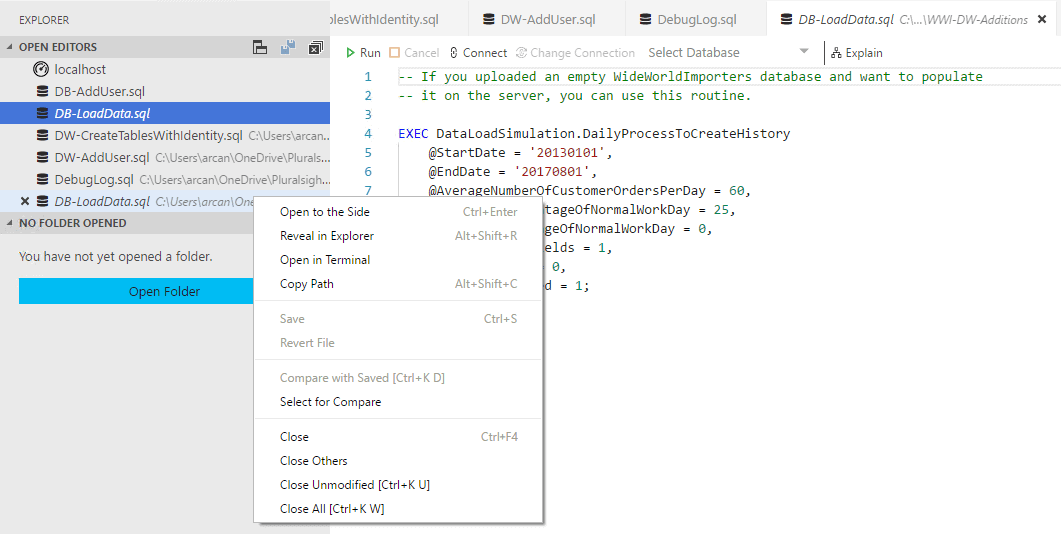Close the hovered DB-LoadData.sql editor entry
This screenshot has width=1061, height=534.
click(x=25, y=202)
